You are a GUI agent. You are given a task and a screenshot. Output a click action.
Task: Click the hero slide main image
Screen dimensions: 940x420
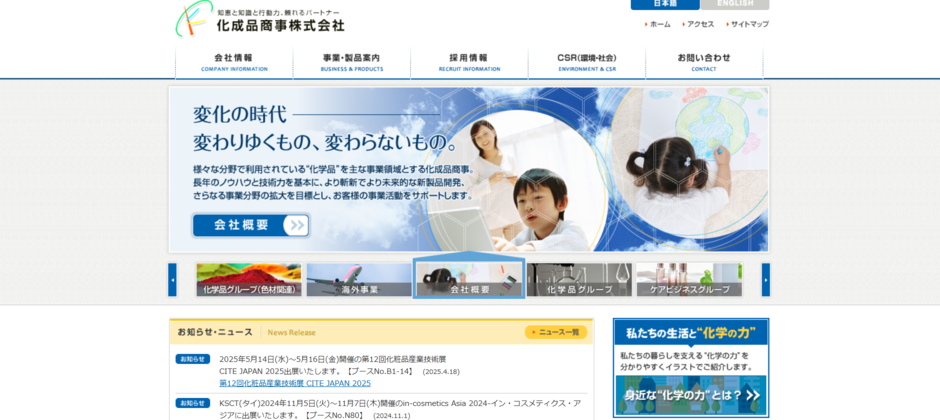pyautogui.click(x=469, y=169)
